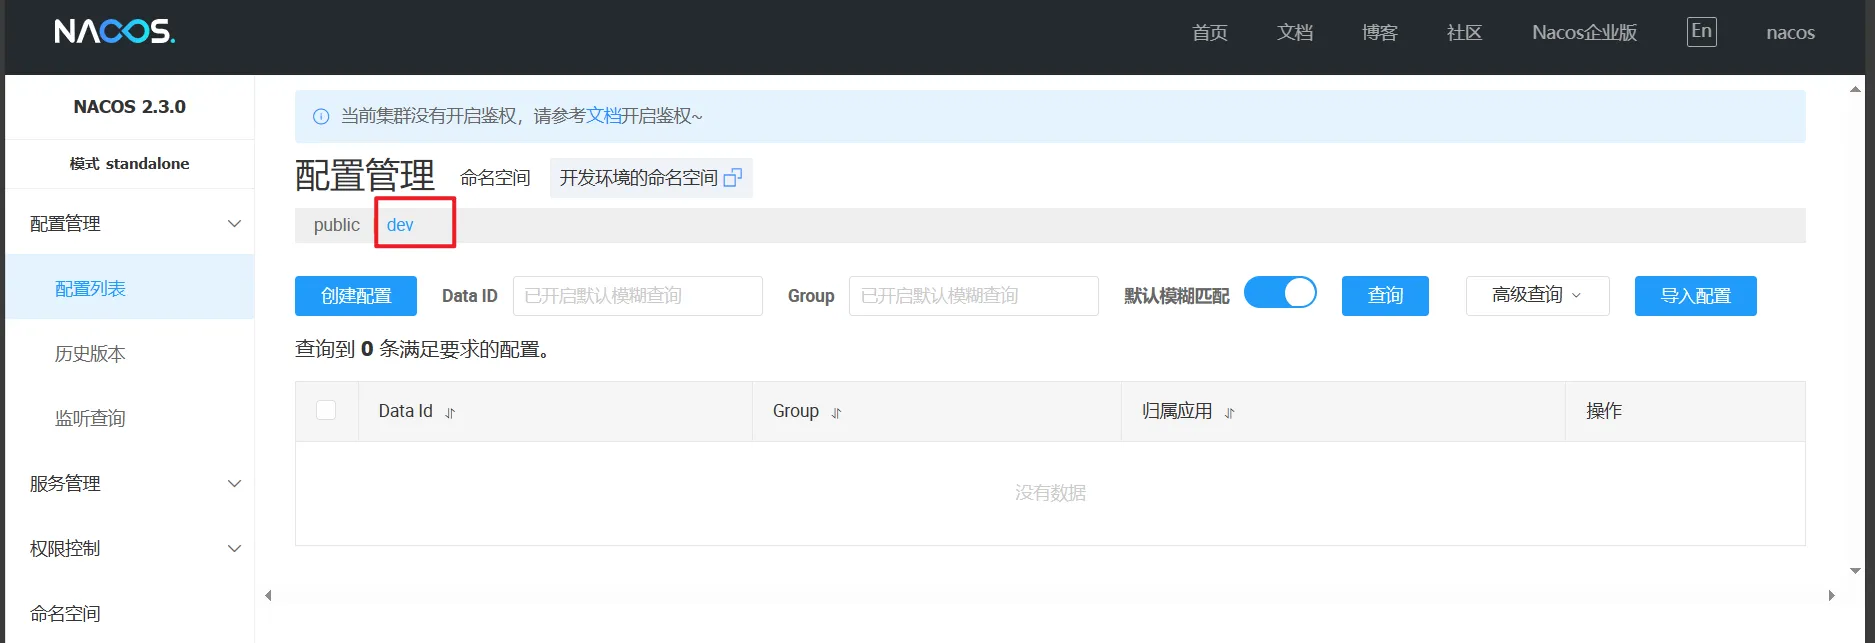Copy the namespace ID icon
Image resolution: width=1875 pixels, height=643 pixels.
point(732,178)
